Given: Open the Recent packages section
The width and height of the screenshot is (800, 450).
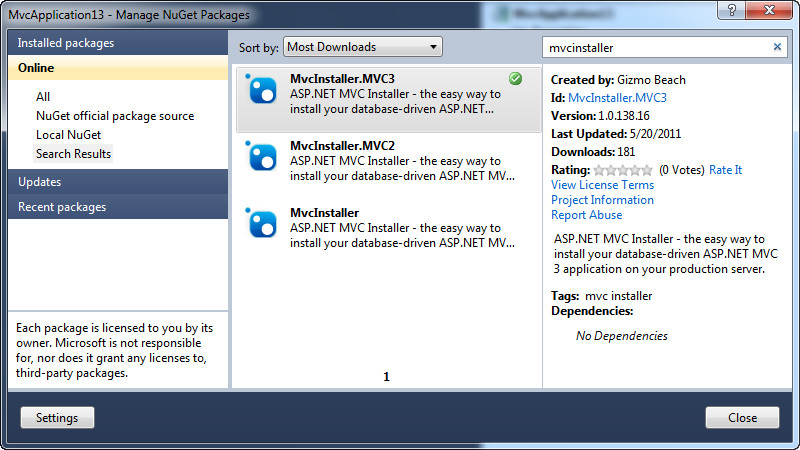Looking at the screenshot, I should [x=118, y=207].
